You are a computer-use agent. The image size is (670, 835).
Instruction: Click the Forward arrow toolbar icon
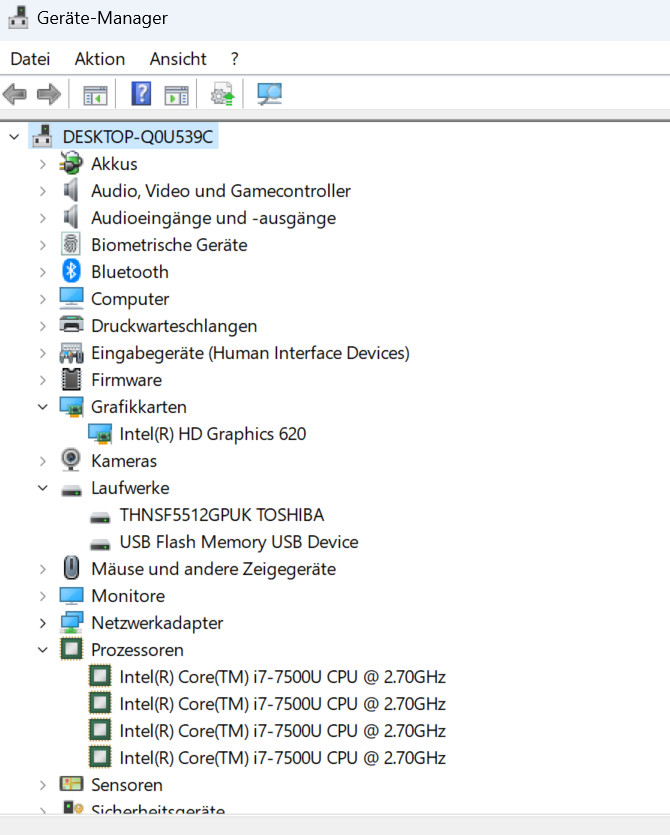(x=49, y=94)
